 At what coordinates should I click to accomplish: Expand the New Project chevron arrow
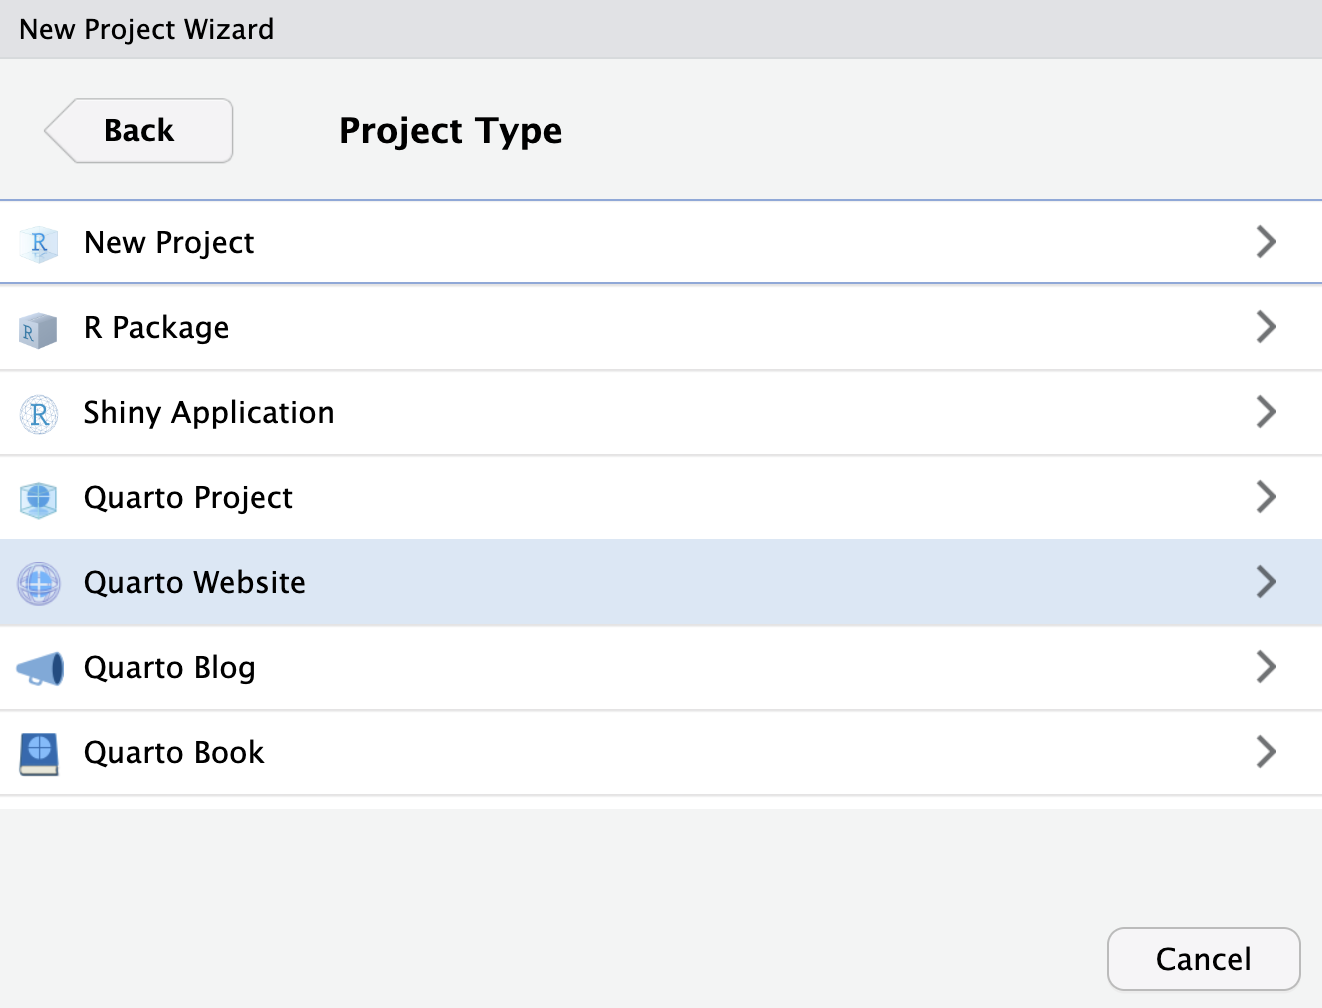(1266, 242)
